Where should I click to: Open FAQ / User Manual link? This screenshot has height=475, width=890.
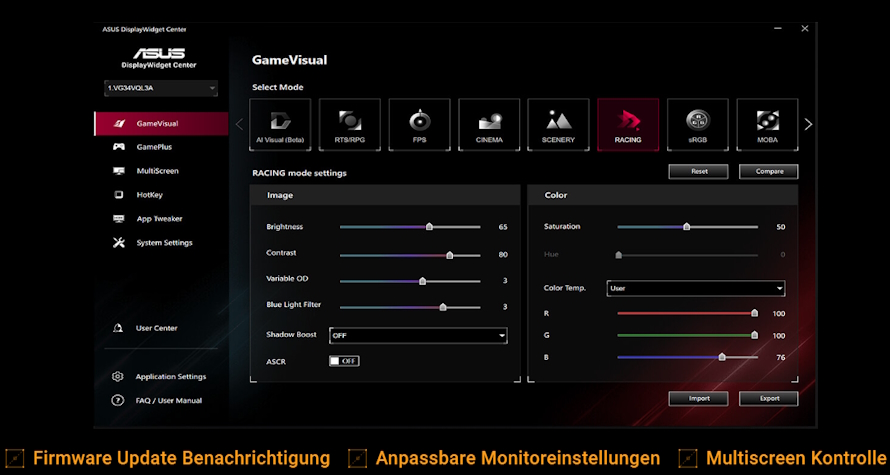169,401
